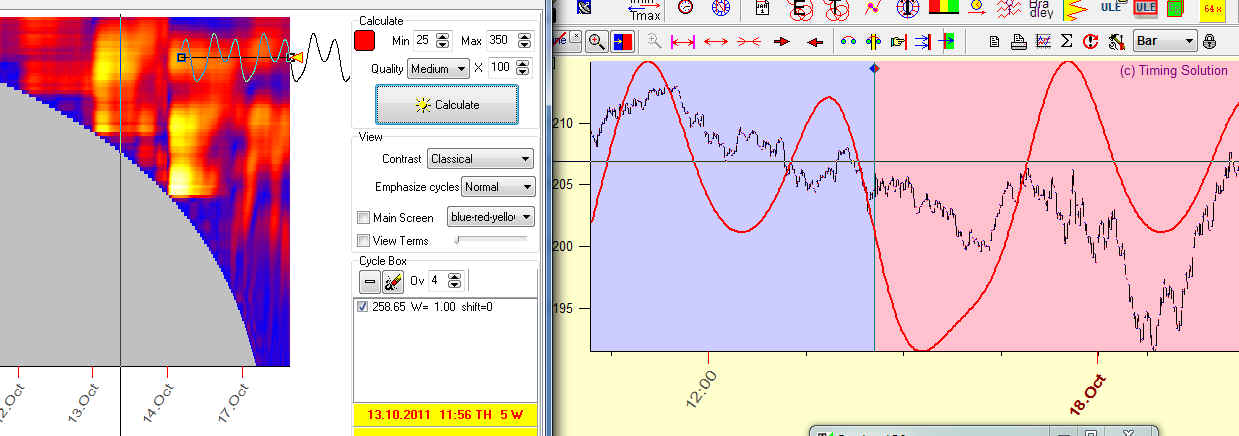Image resolution: width=1239 pixels, height=436 pixels.
Task: Click the padlock icon beside Bar dropdown
Action: [1210, 41]
